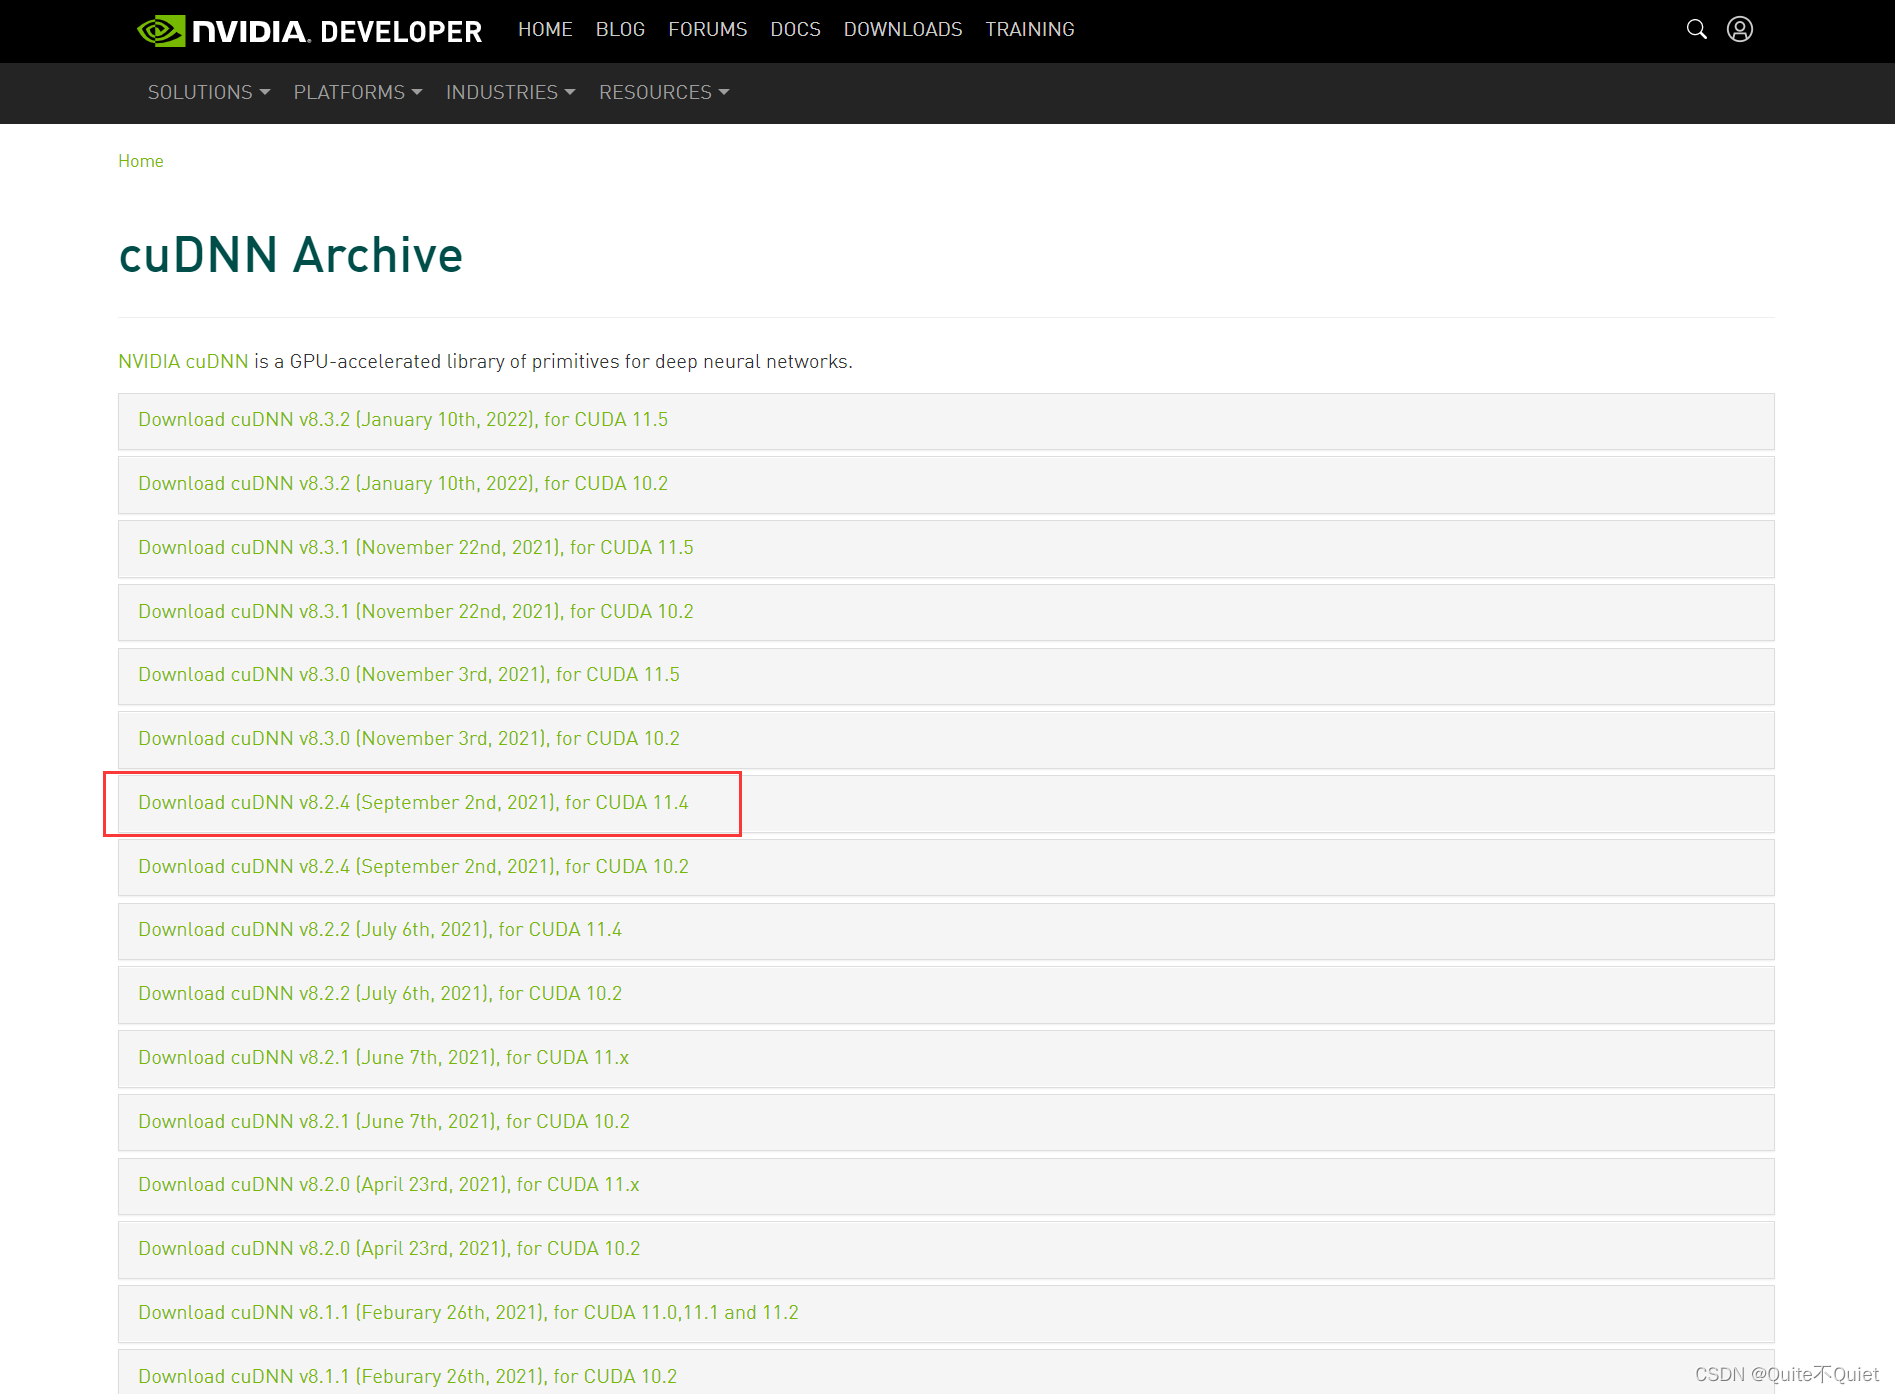The height and width of the screenshot is (1394, 1895).
Task: Expand cuDNN v8.3.2 for CUDA 10.2
Action: point(946,485)
